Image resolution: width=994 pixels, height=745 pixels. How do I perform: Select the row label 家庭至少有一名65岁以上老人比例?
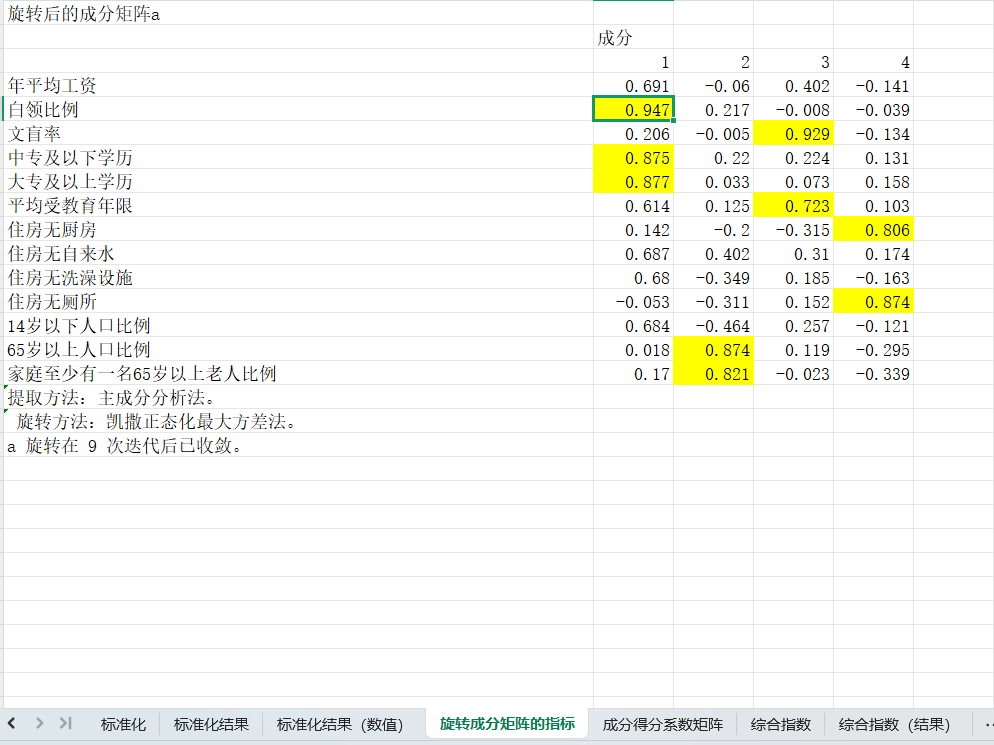[x=298, y=374]
